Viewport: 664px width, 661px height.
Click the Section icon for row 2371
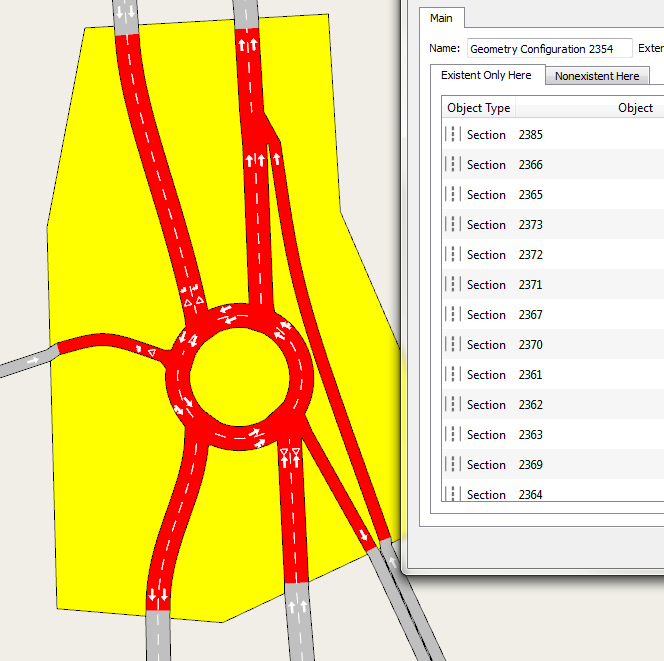(x=453, y=285)
